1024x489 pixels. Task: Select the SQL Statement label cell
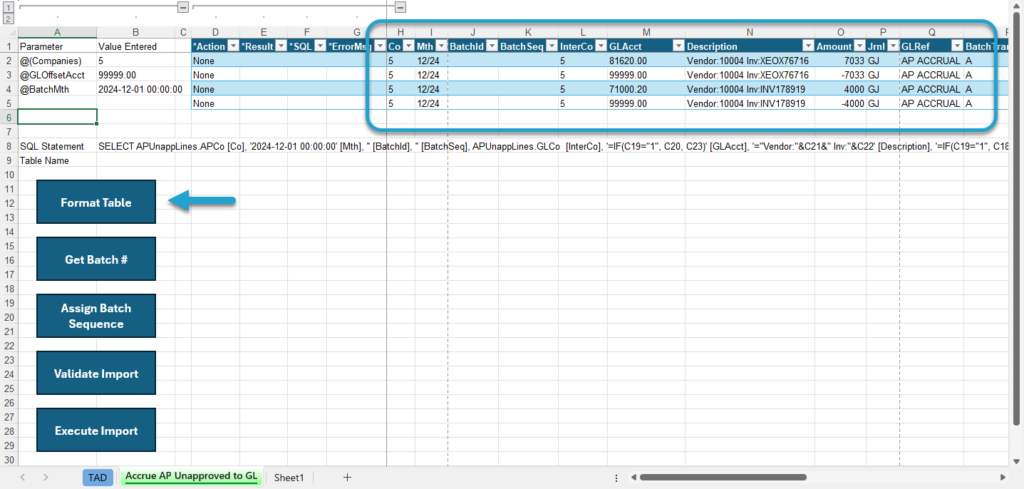57,146
